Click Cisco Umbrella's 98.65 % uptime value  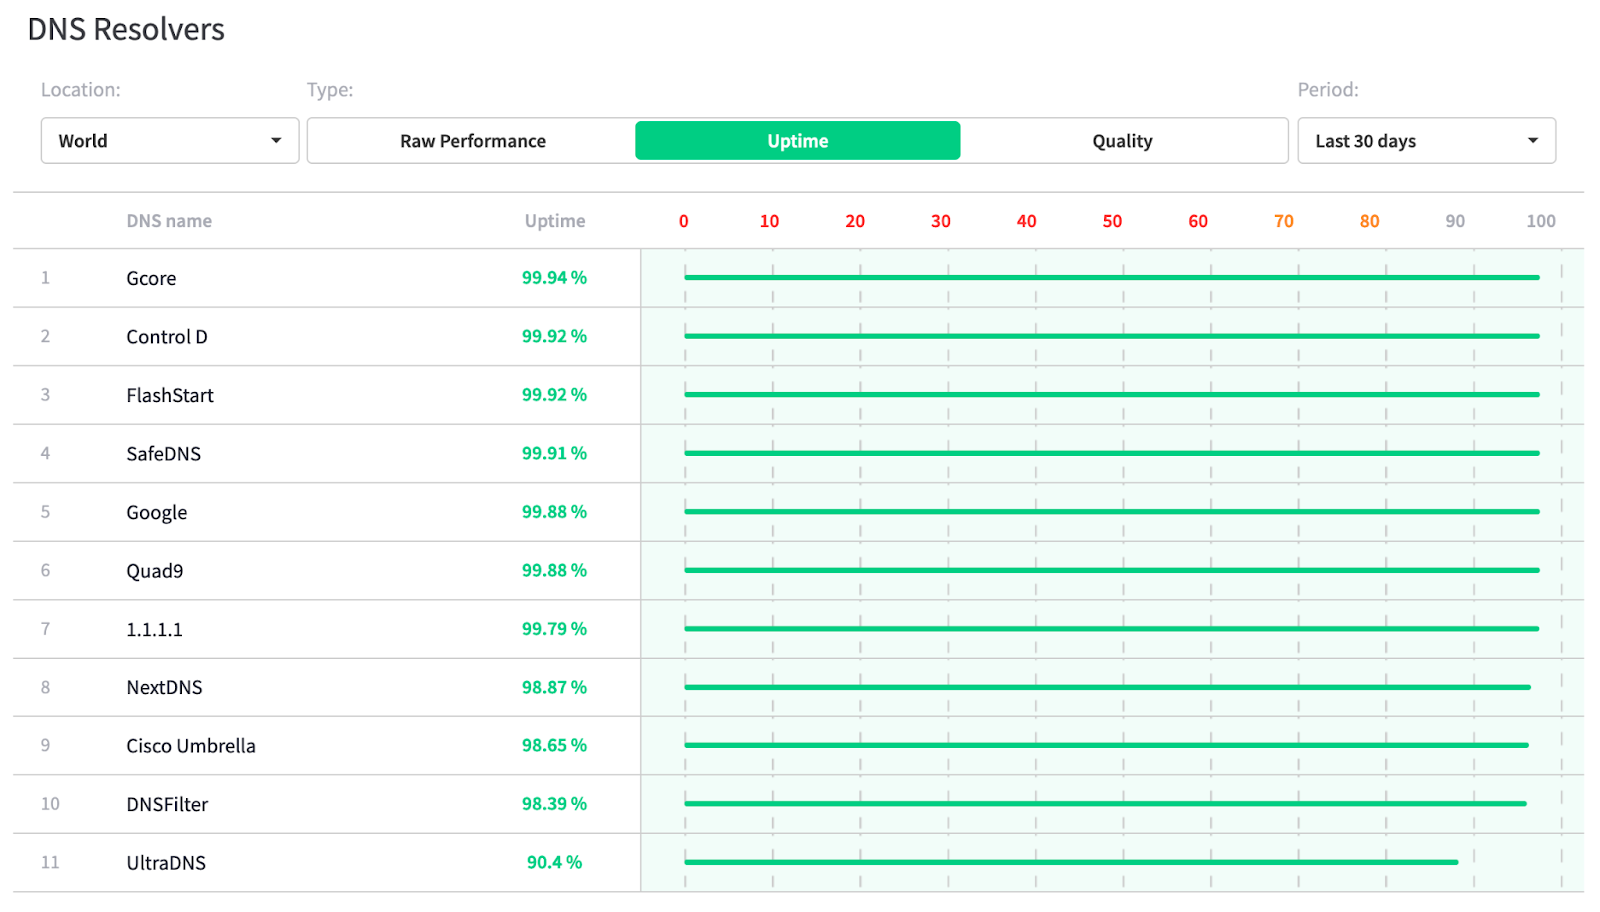click(x=554, y=745)
